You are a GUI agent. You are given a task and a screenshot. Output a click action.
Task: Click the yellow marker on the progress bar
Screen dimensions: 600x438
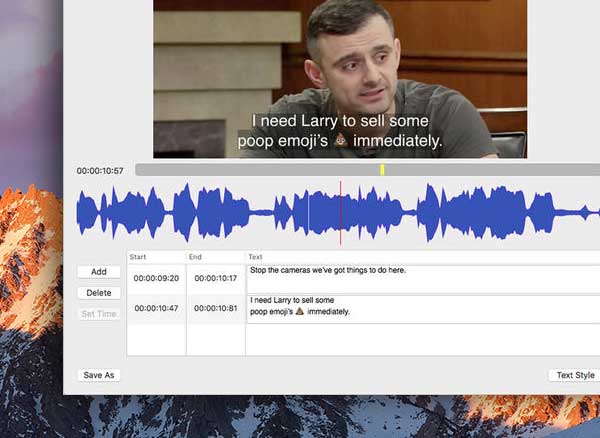click(382, 170)
